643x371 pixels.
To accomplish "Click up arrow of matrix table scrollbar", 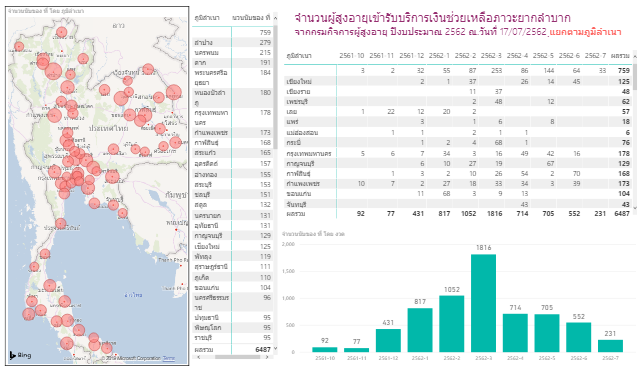I will 635,56.
